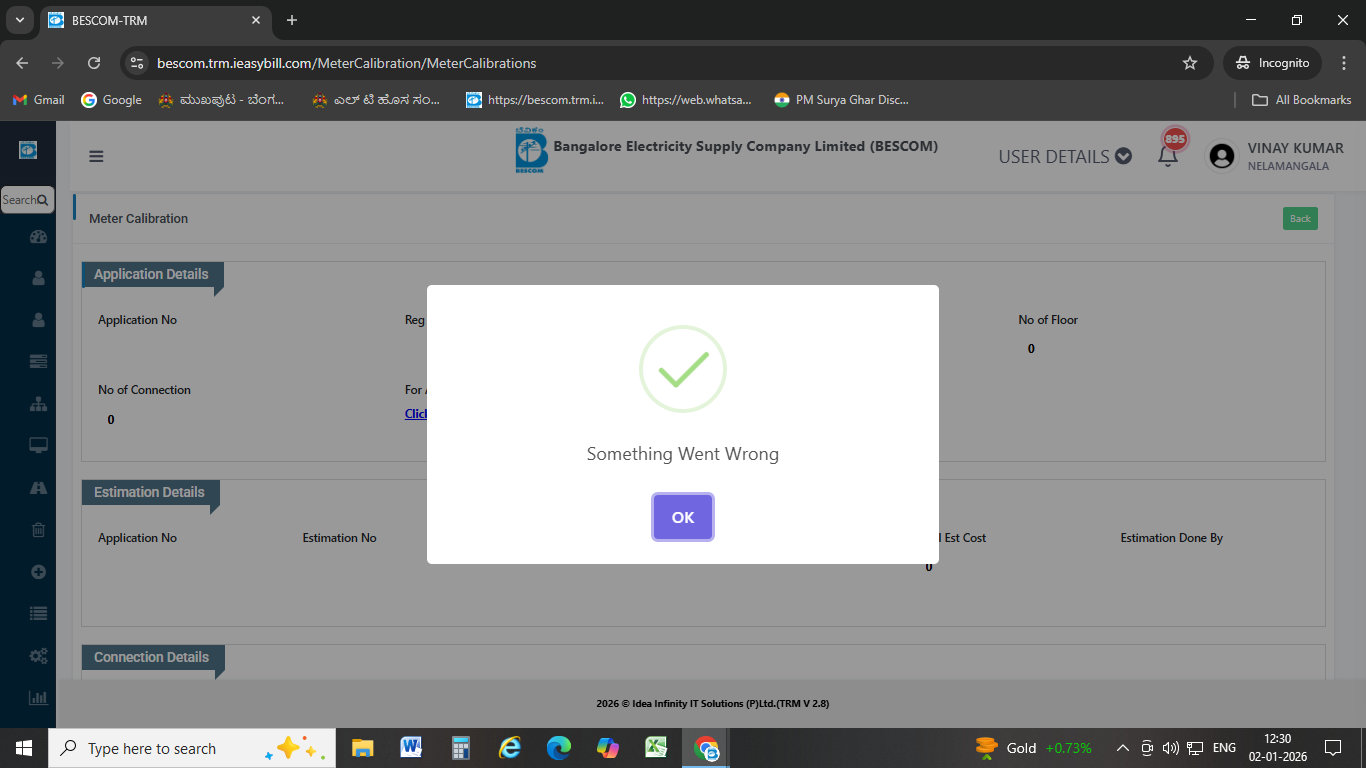Open the settings gears icon in sidebar
Viewport: 1366px width, 768px height.
[x=38, y=656]
